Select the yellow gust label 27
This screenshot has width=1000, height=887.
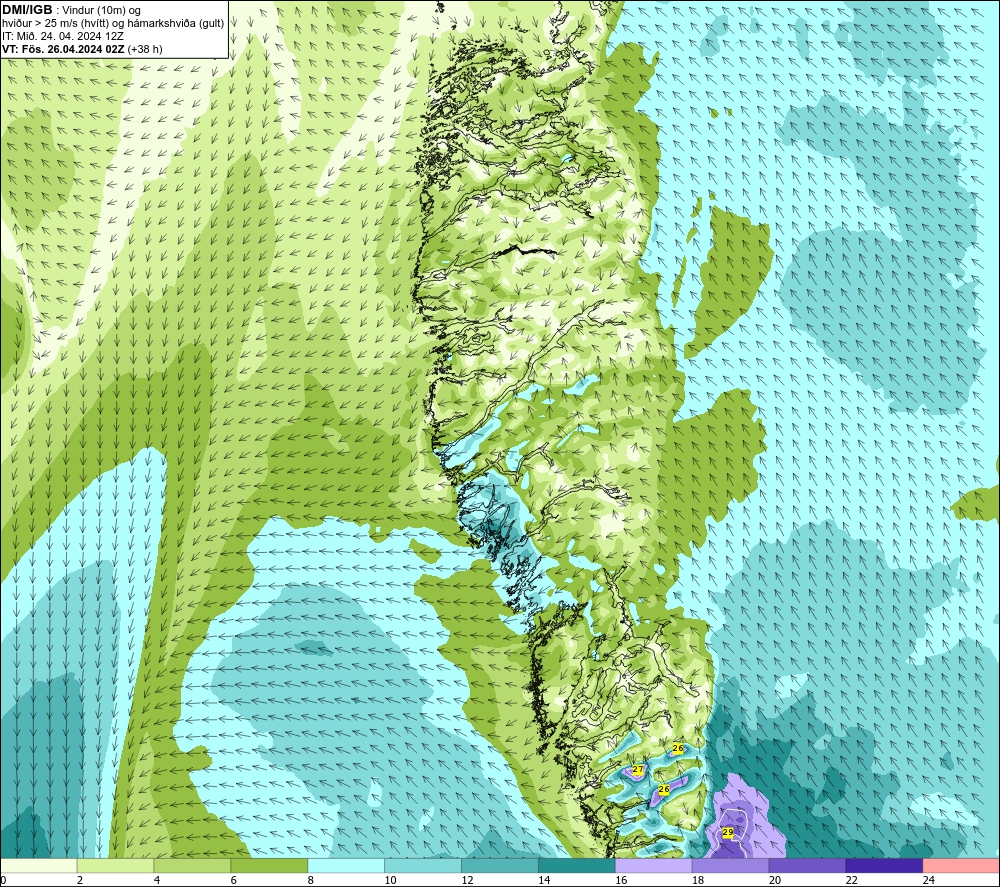click(638, 770)
